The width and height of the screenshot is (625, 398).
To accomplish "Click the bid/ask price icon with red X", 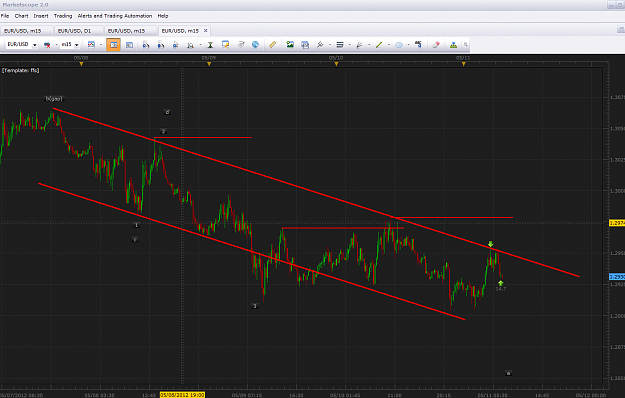I will pos(47,45).
